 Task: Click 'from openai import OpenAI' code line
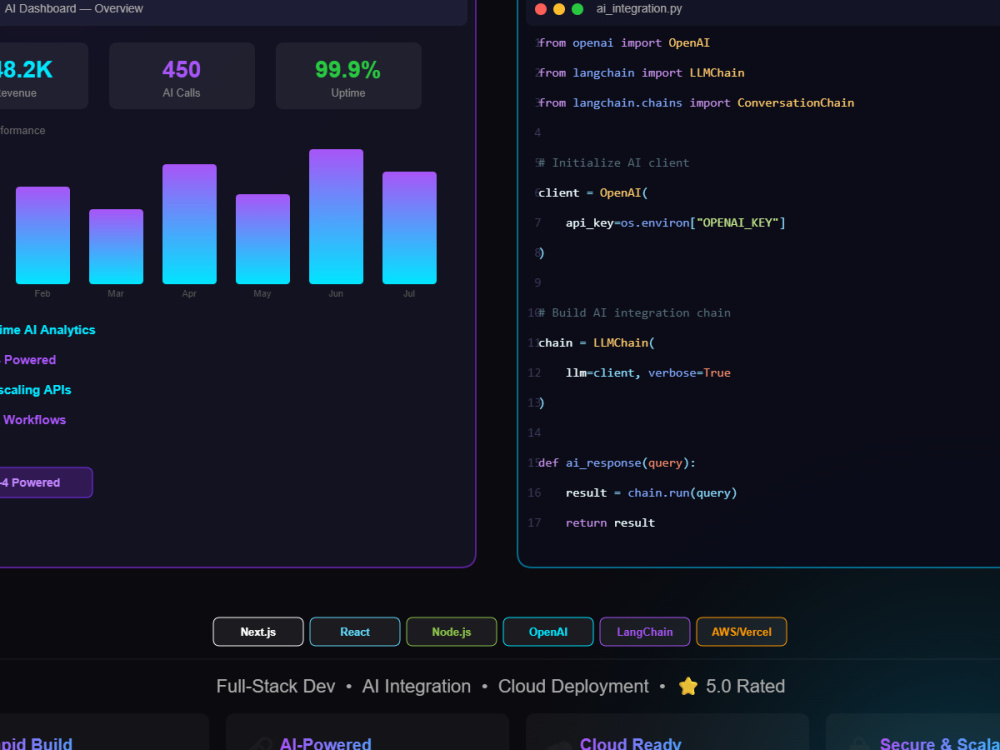[624, 43]
